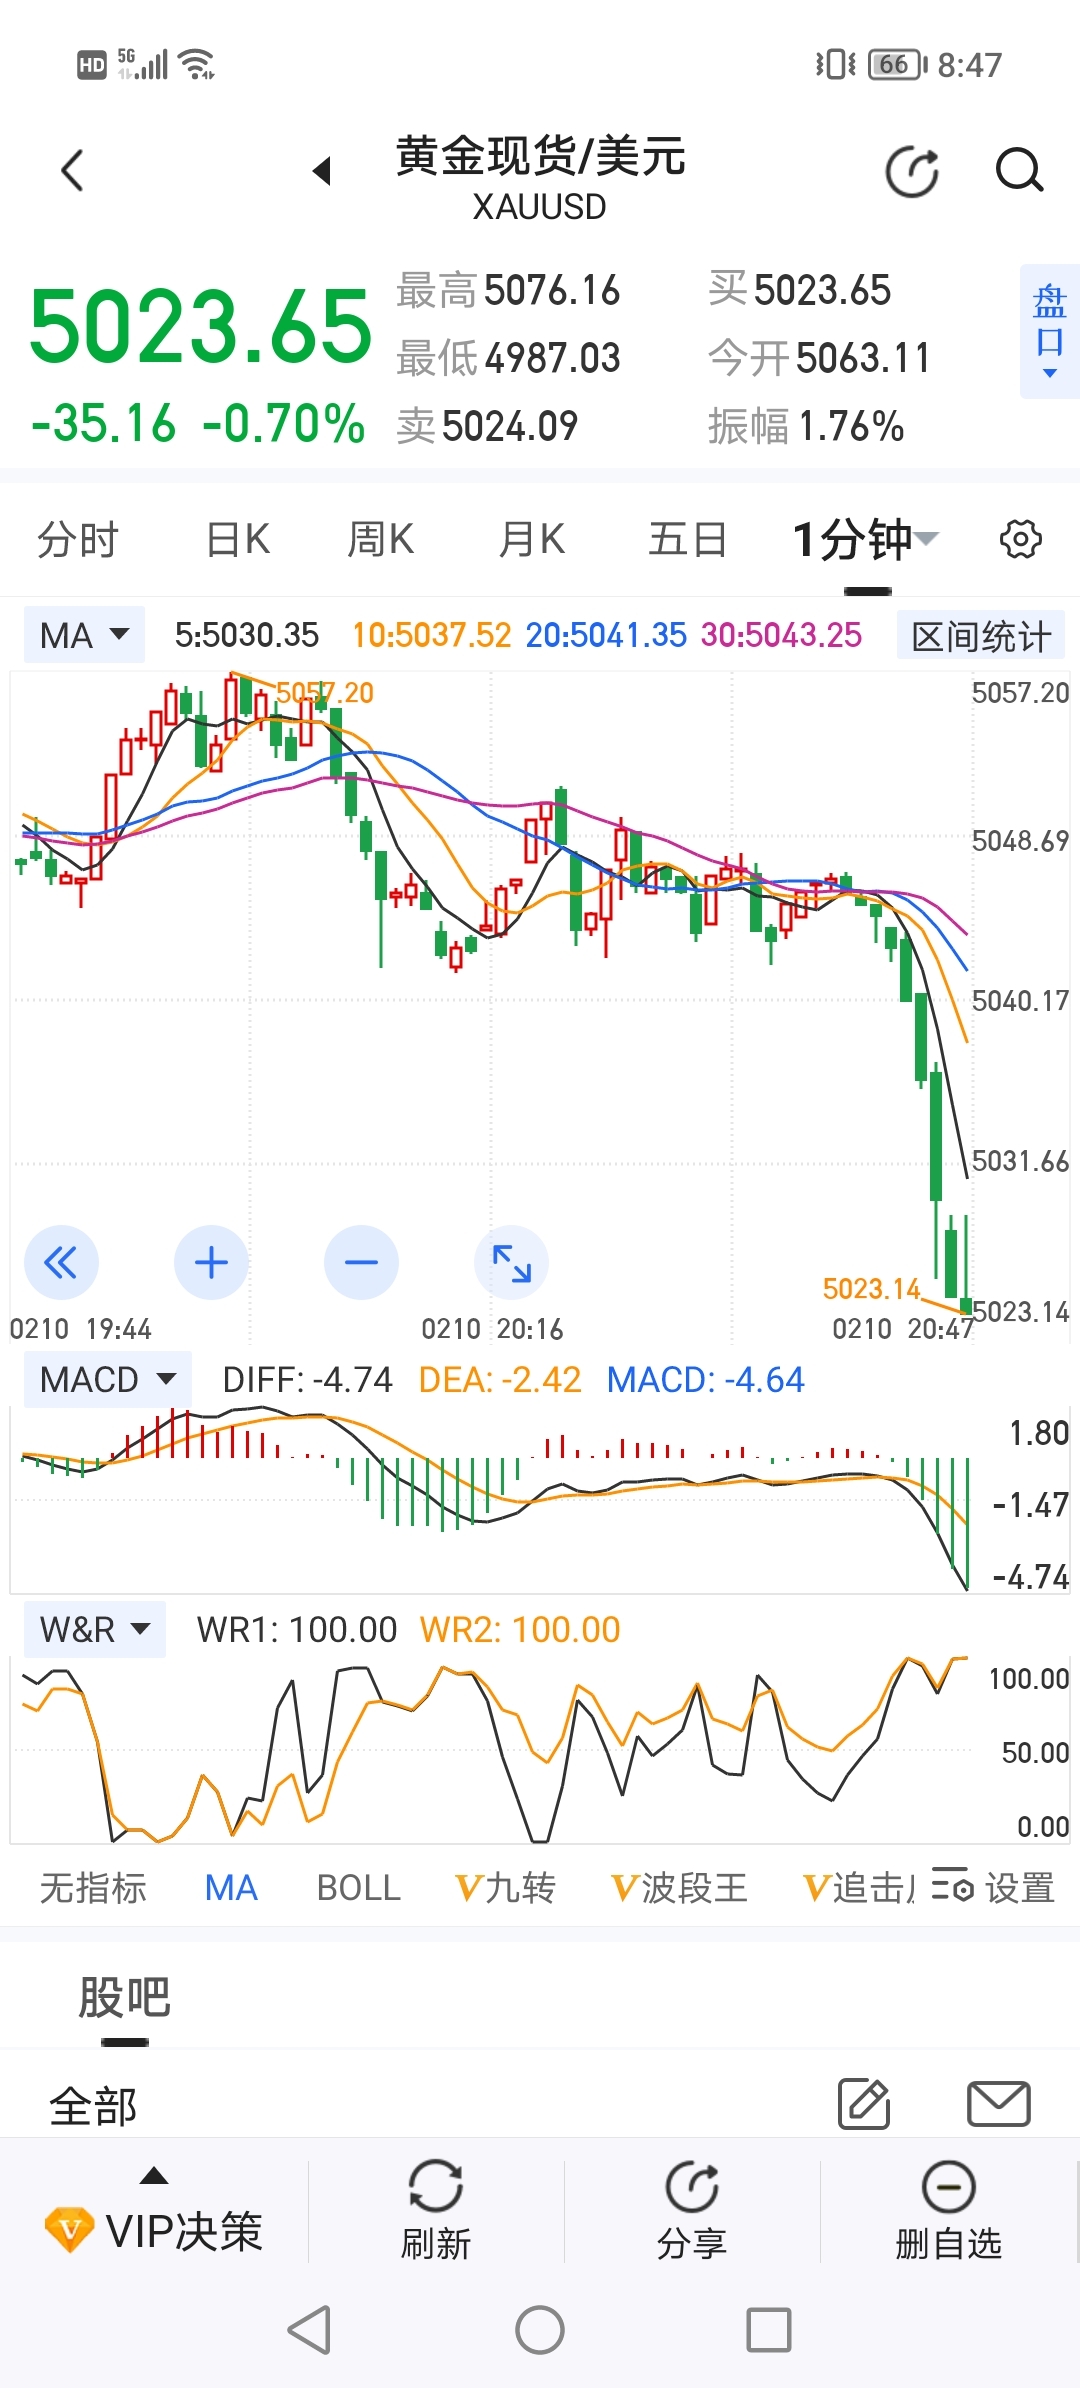
Task: Tap Android back navigation button
Action: (309, 2330)
